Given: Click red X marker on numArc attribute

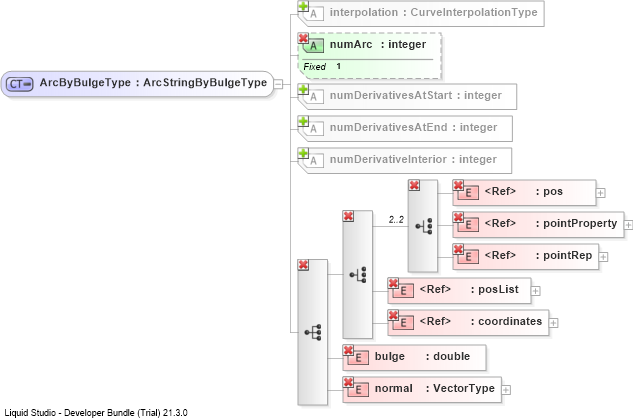Looking at the screenshot, I should point(303,38).
